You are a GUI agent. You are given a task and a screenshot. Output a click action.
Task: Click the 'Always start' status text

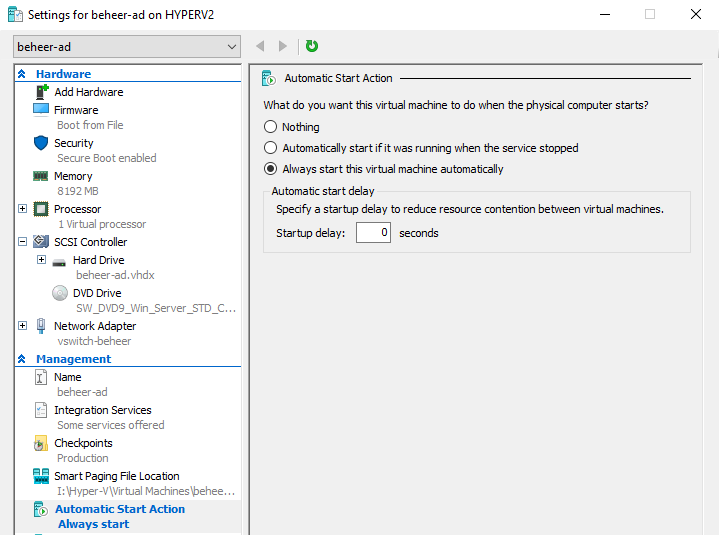tap(94, 524)
